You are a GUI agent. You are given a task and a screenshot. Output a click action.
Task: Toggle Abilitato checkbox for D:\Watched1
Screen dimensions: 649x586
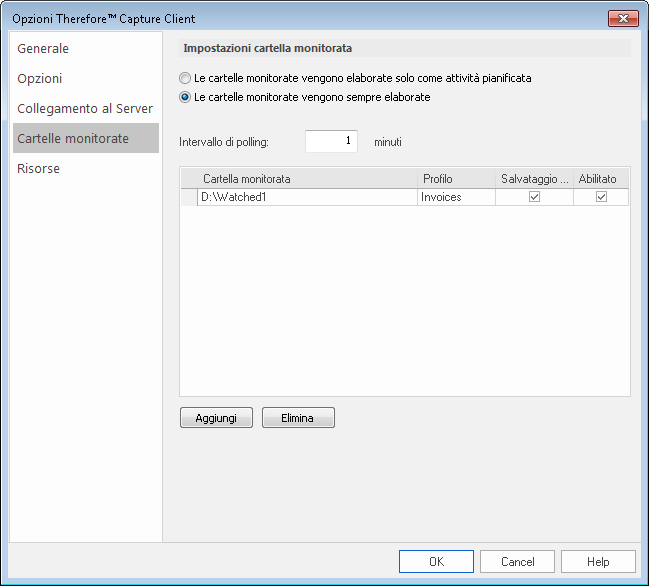[601, 197]
